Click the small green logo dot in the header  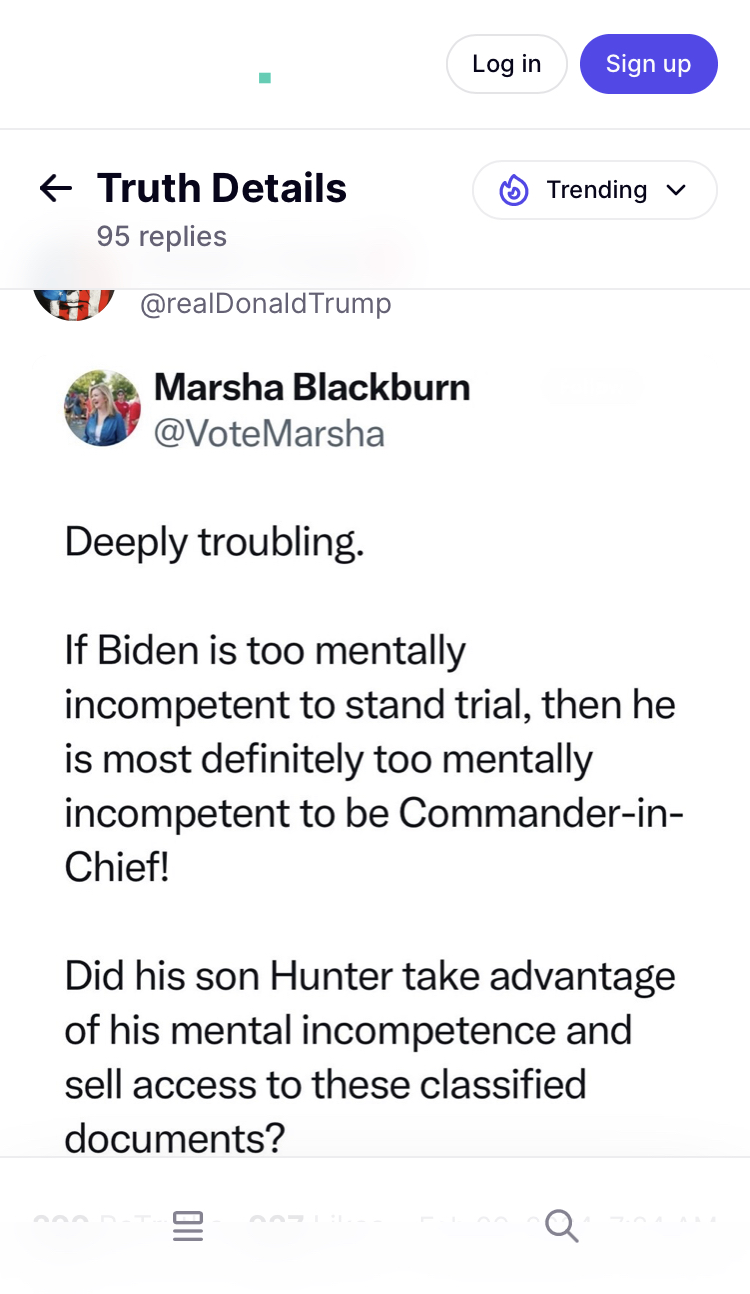265,78
